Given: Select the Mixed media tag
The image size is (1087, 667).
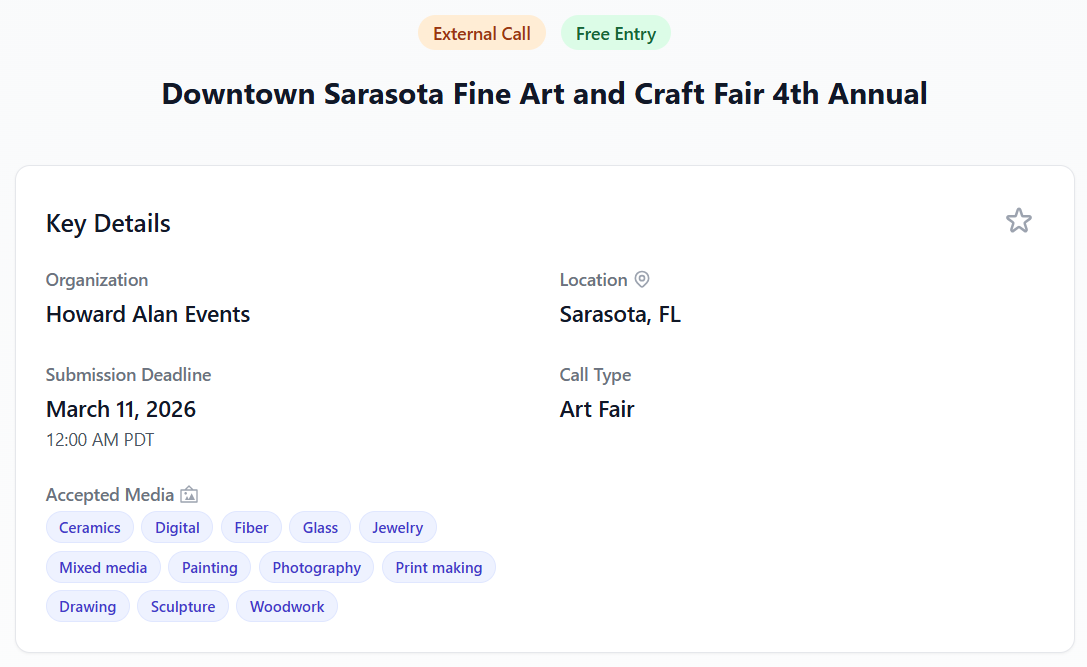Looking at the screenshot, I should (103, 566).
